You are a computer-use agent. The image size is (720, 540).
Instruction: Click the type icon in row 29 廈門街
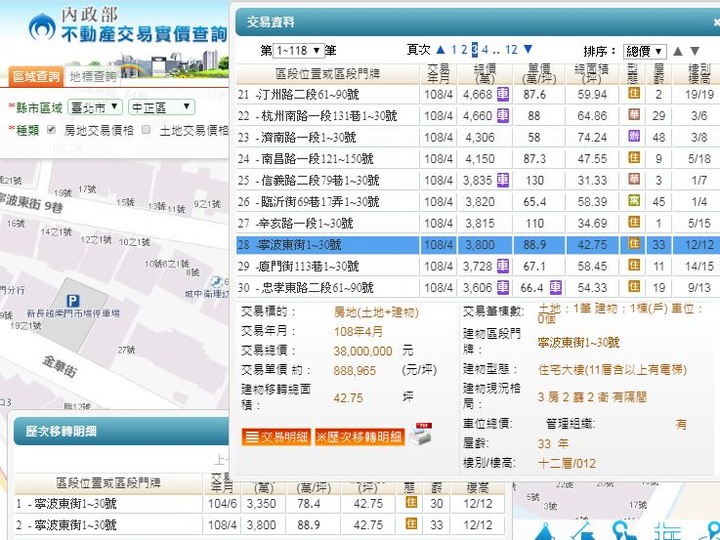pyautogui.click(x=634, y=265)
